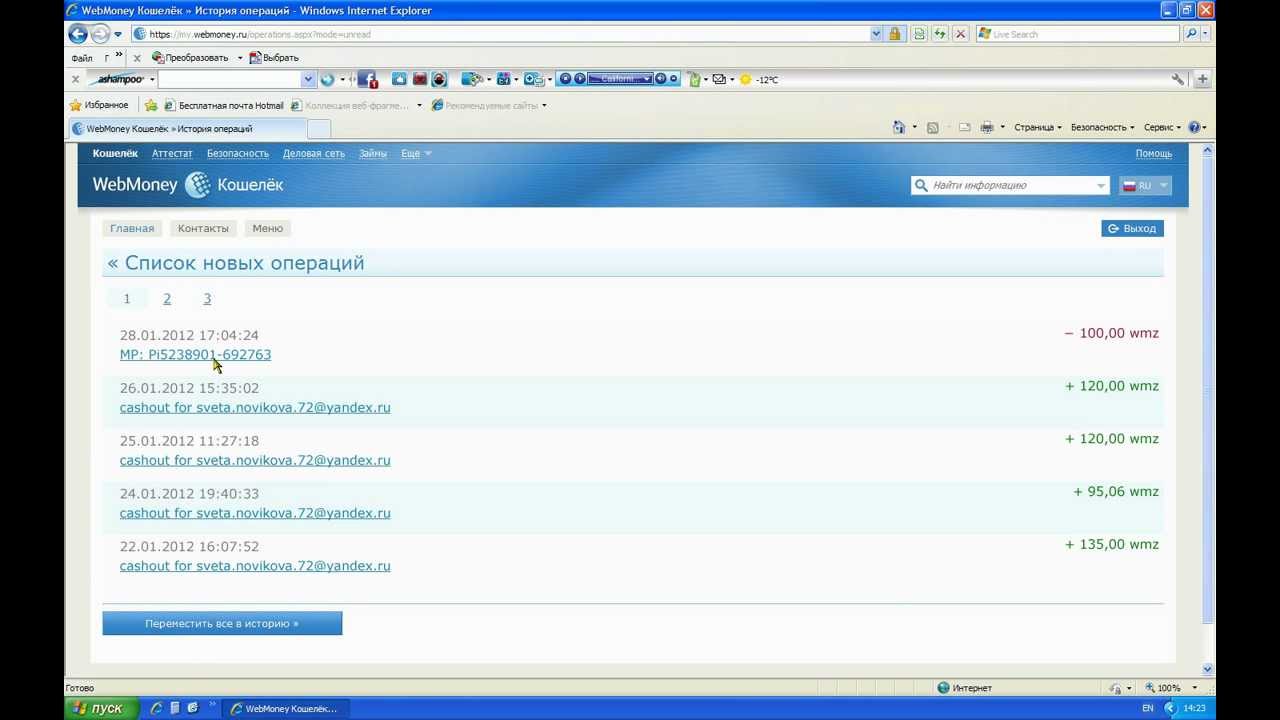Click the browser Forward arrow button
The height and width of the screenshot is (720, 1280).
point(100,34)
